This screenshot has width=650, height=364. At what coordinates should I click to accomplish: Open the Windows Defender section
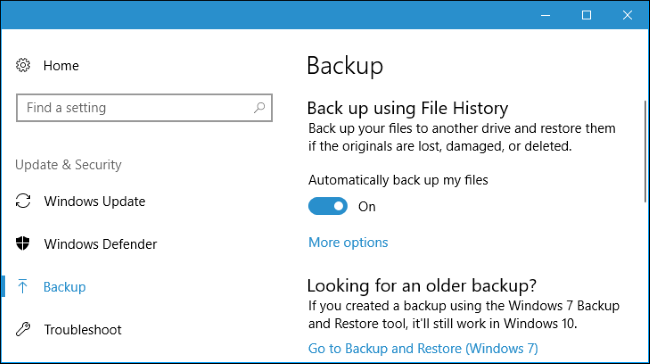[x=100, y=244]
